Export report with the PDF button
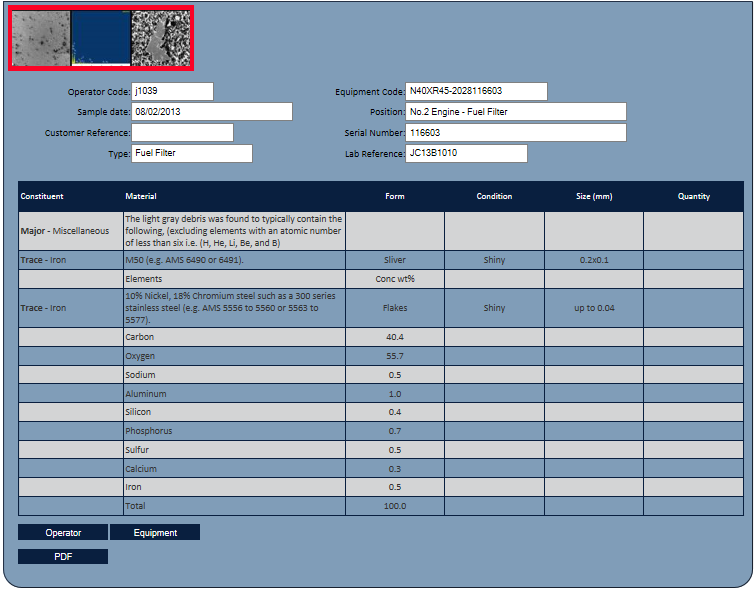Image resolution: width=755 pixels, height=590 pixels. coord(63,556)
